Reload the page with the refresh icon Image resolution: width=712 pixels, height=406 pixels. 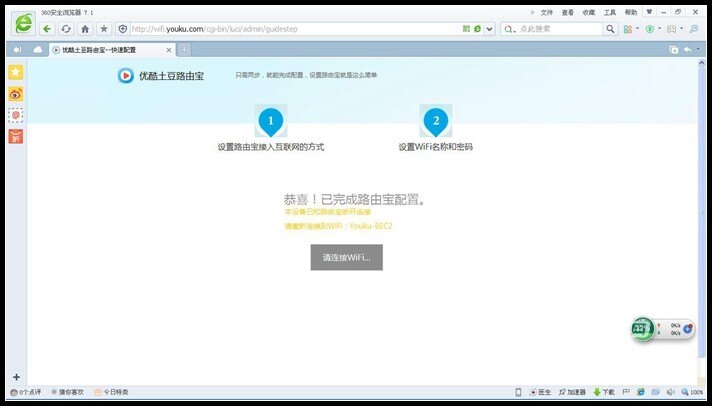coord(66,29)
